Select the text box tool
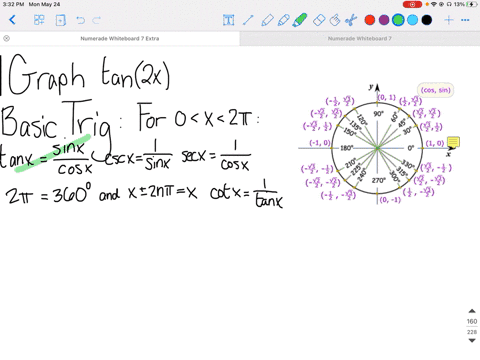Screen dimensions: 480x360 tap(228, 20)
